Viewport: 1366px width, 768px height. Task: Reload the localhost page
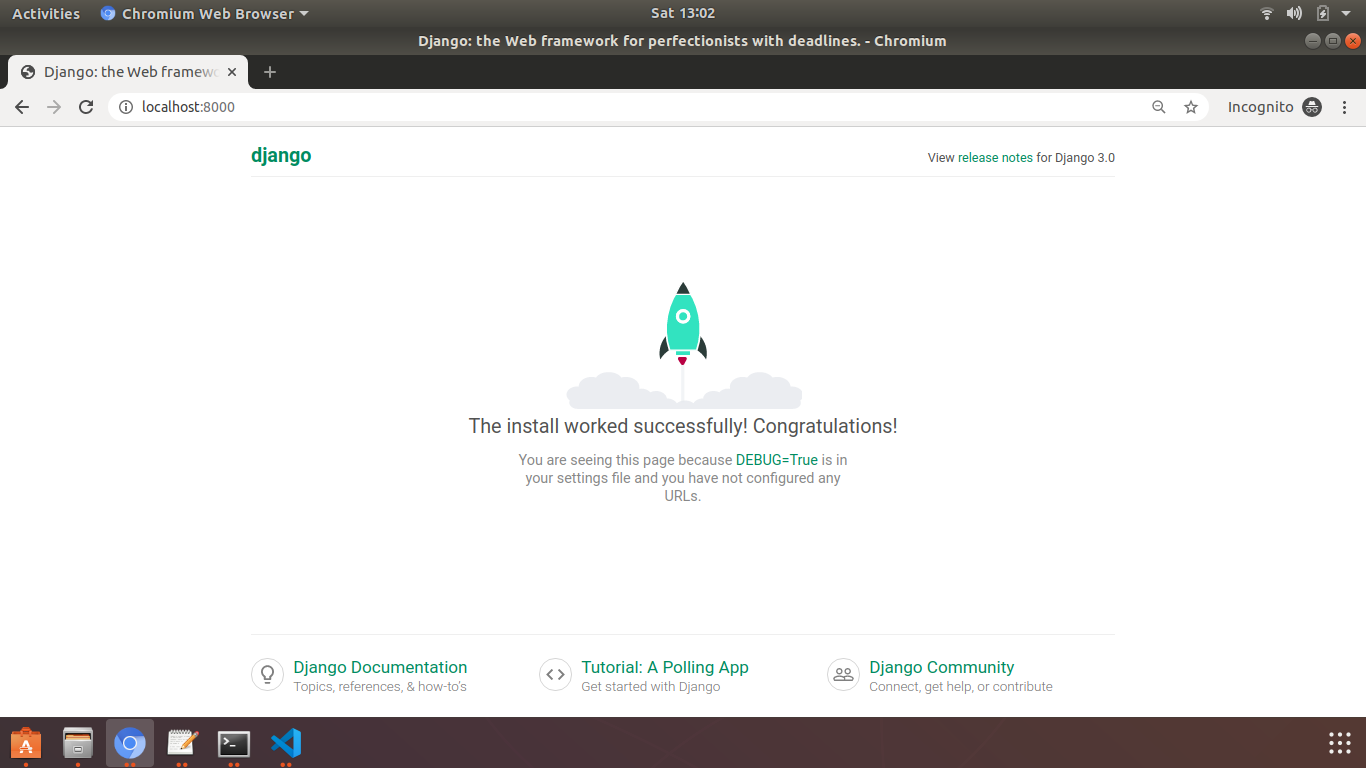86,107
